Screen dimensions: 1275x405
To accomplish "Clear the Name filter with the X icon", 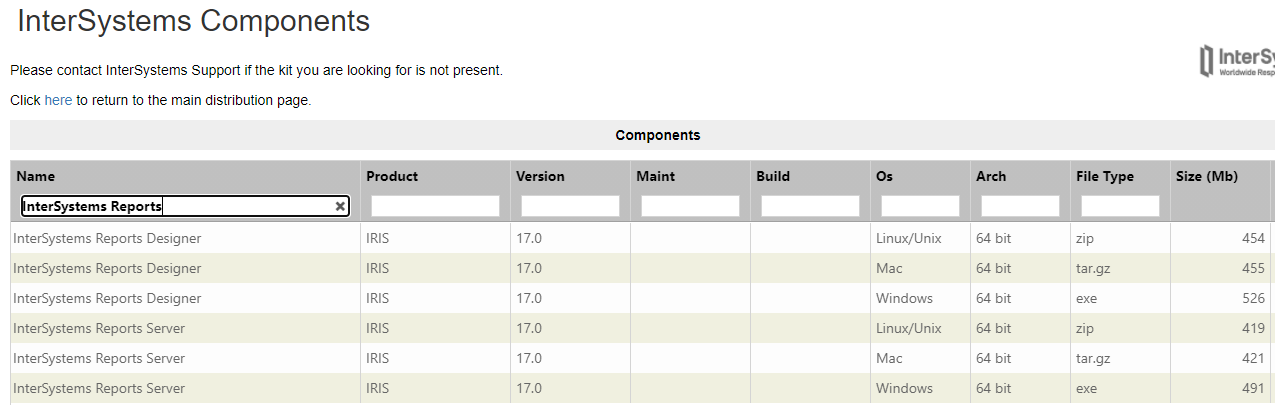I will pos(340,206).
